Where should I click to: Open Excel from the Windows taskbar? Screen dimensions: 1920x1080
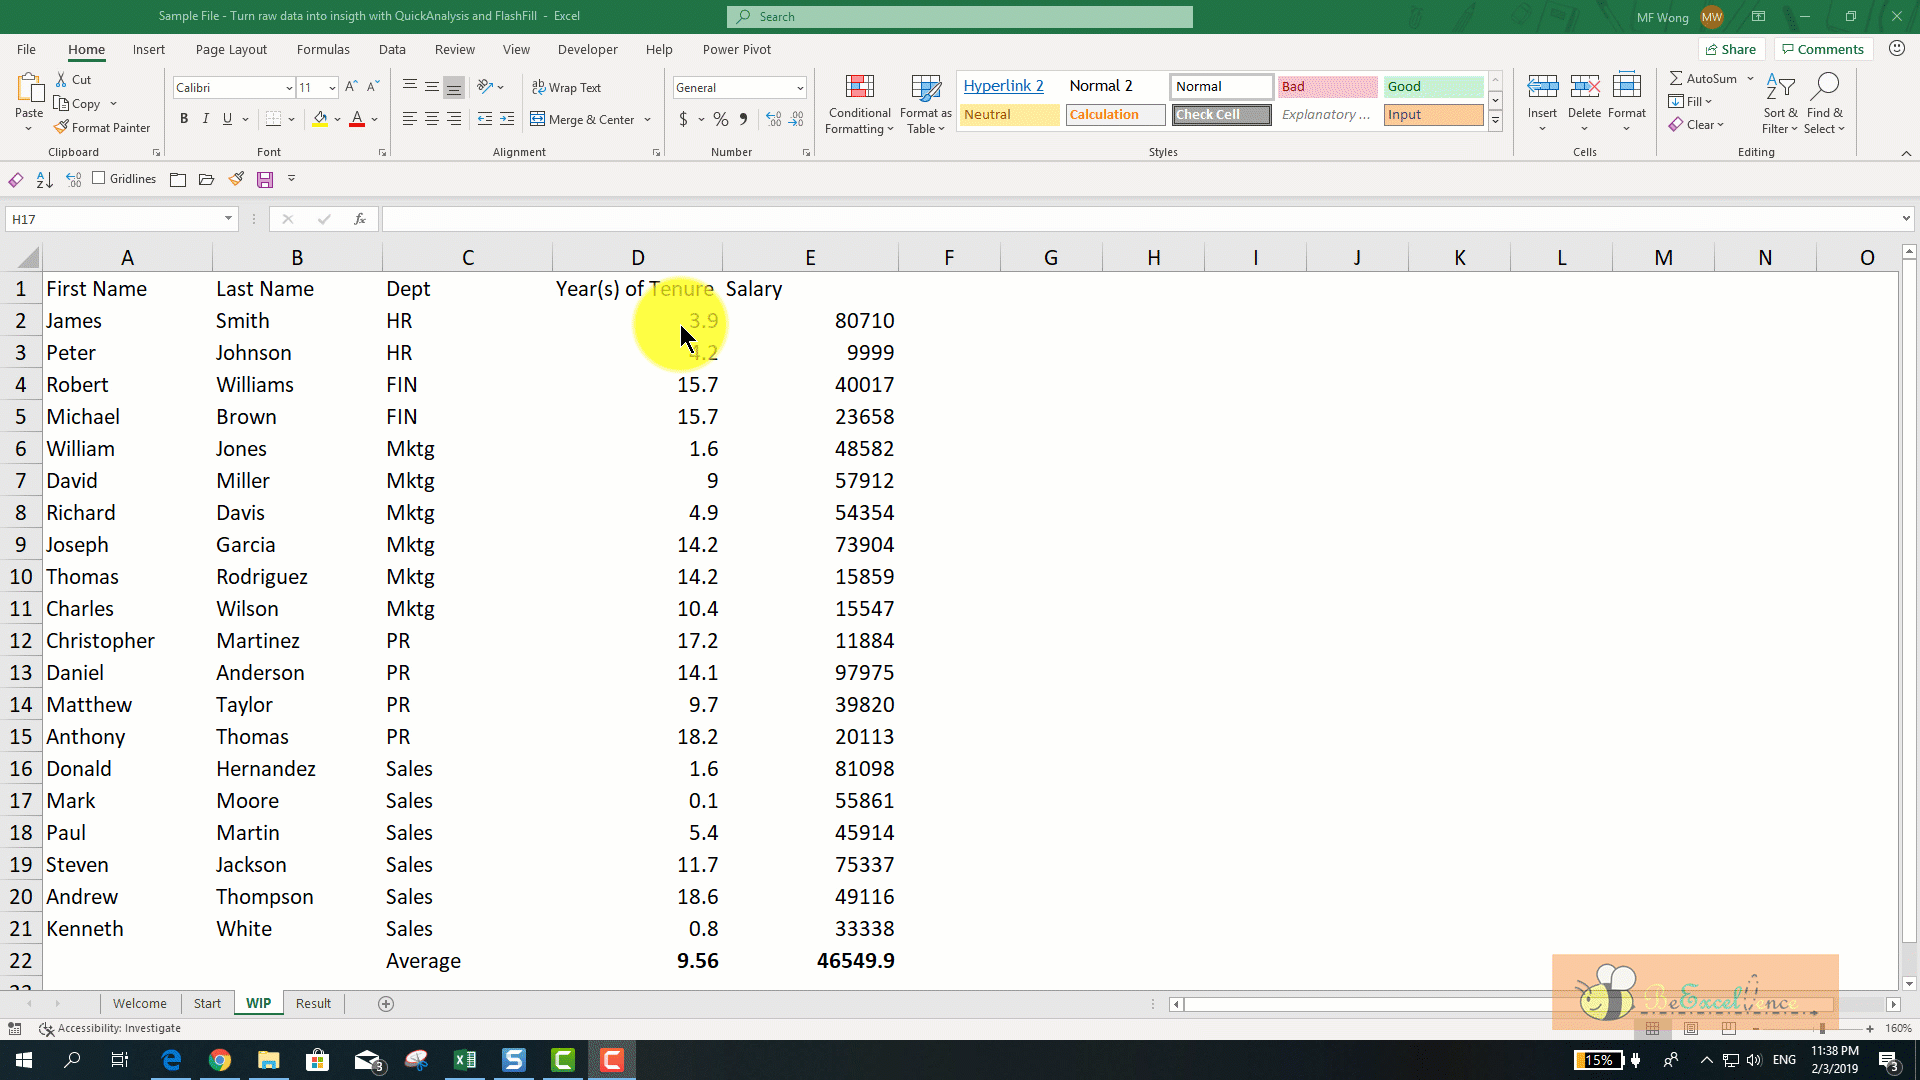[x=465, y=1060]
